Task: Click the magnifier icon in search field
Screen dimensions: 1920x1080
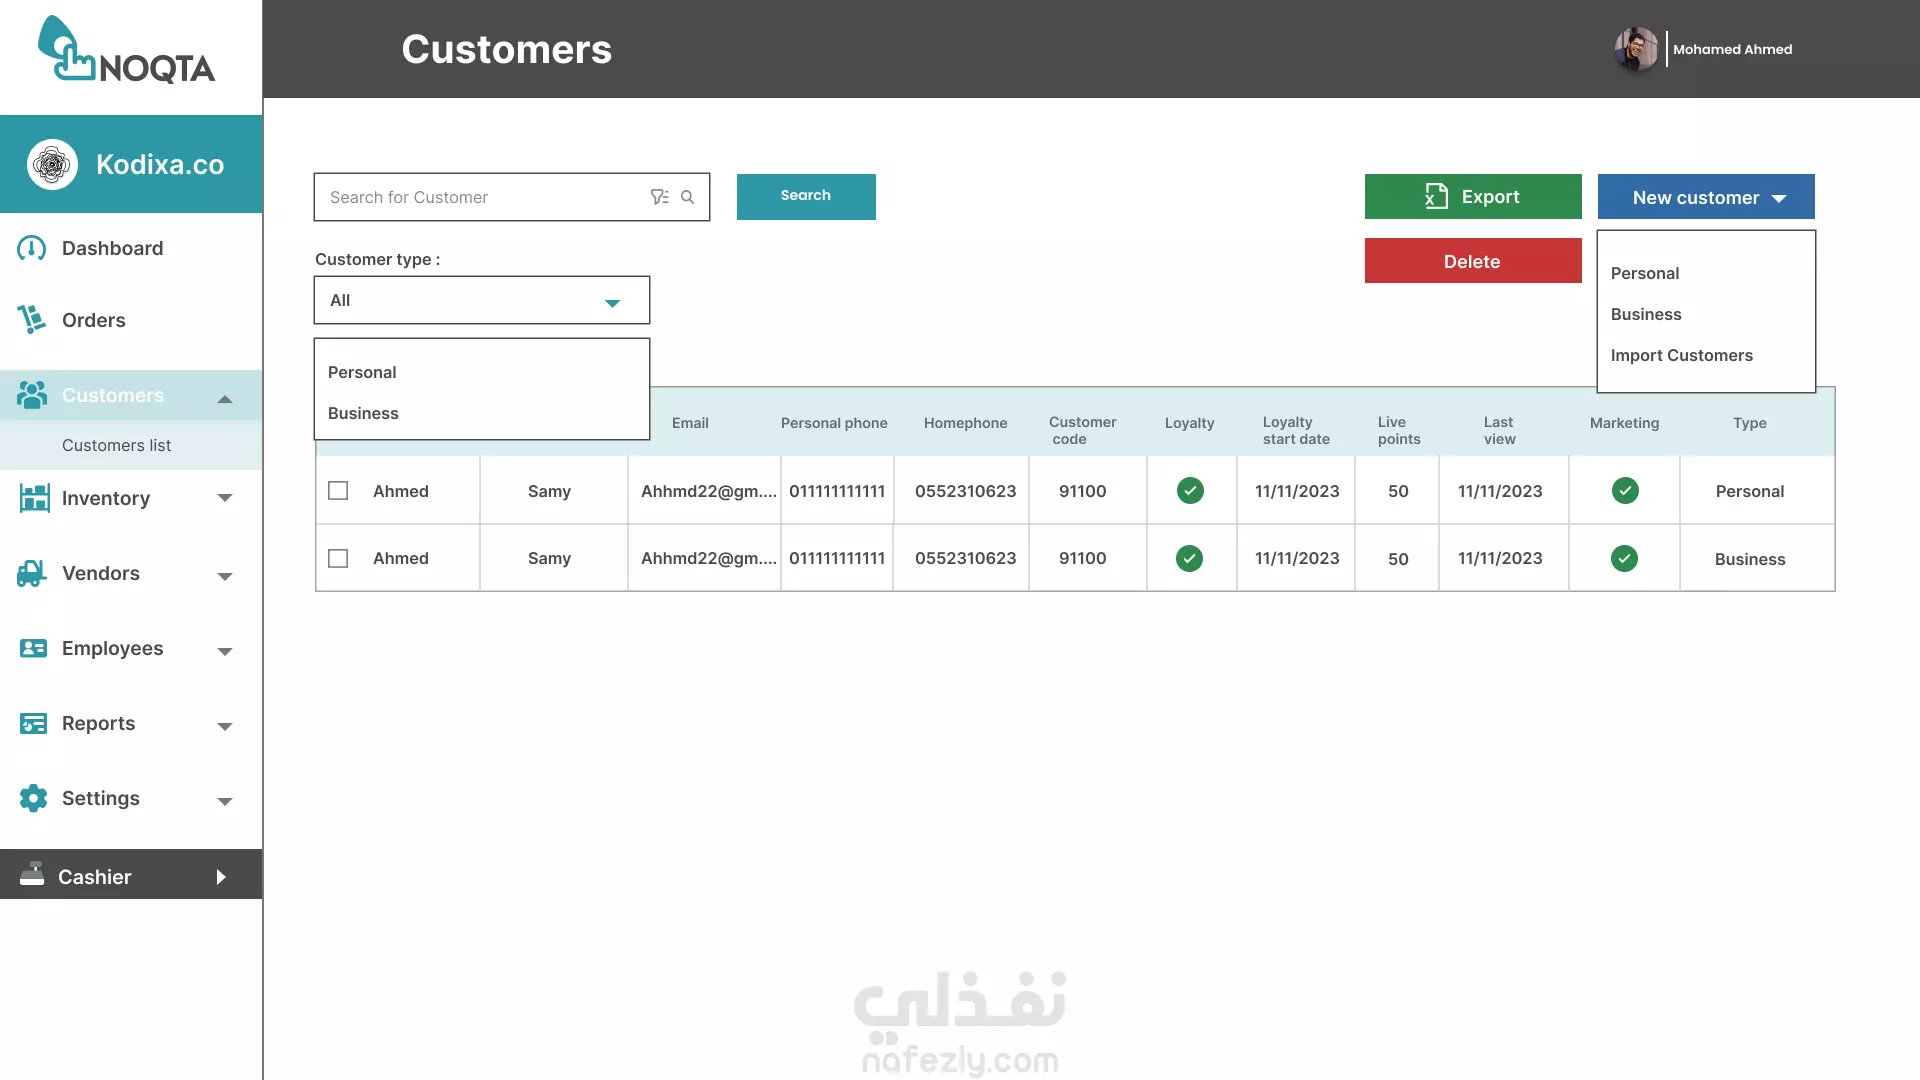Action: point(688,197)
